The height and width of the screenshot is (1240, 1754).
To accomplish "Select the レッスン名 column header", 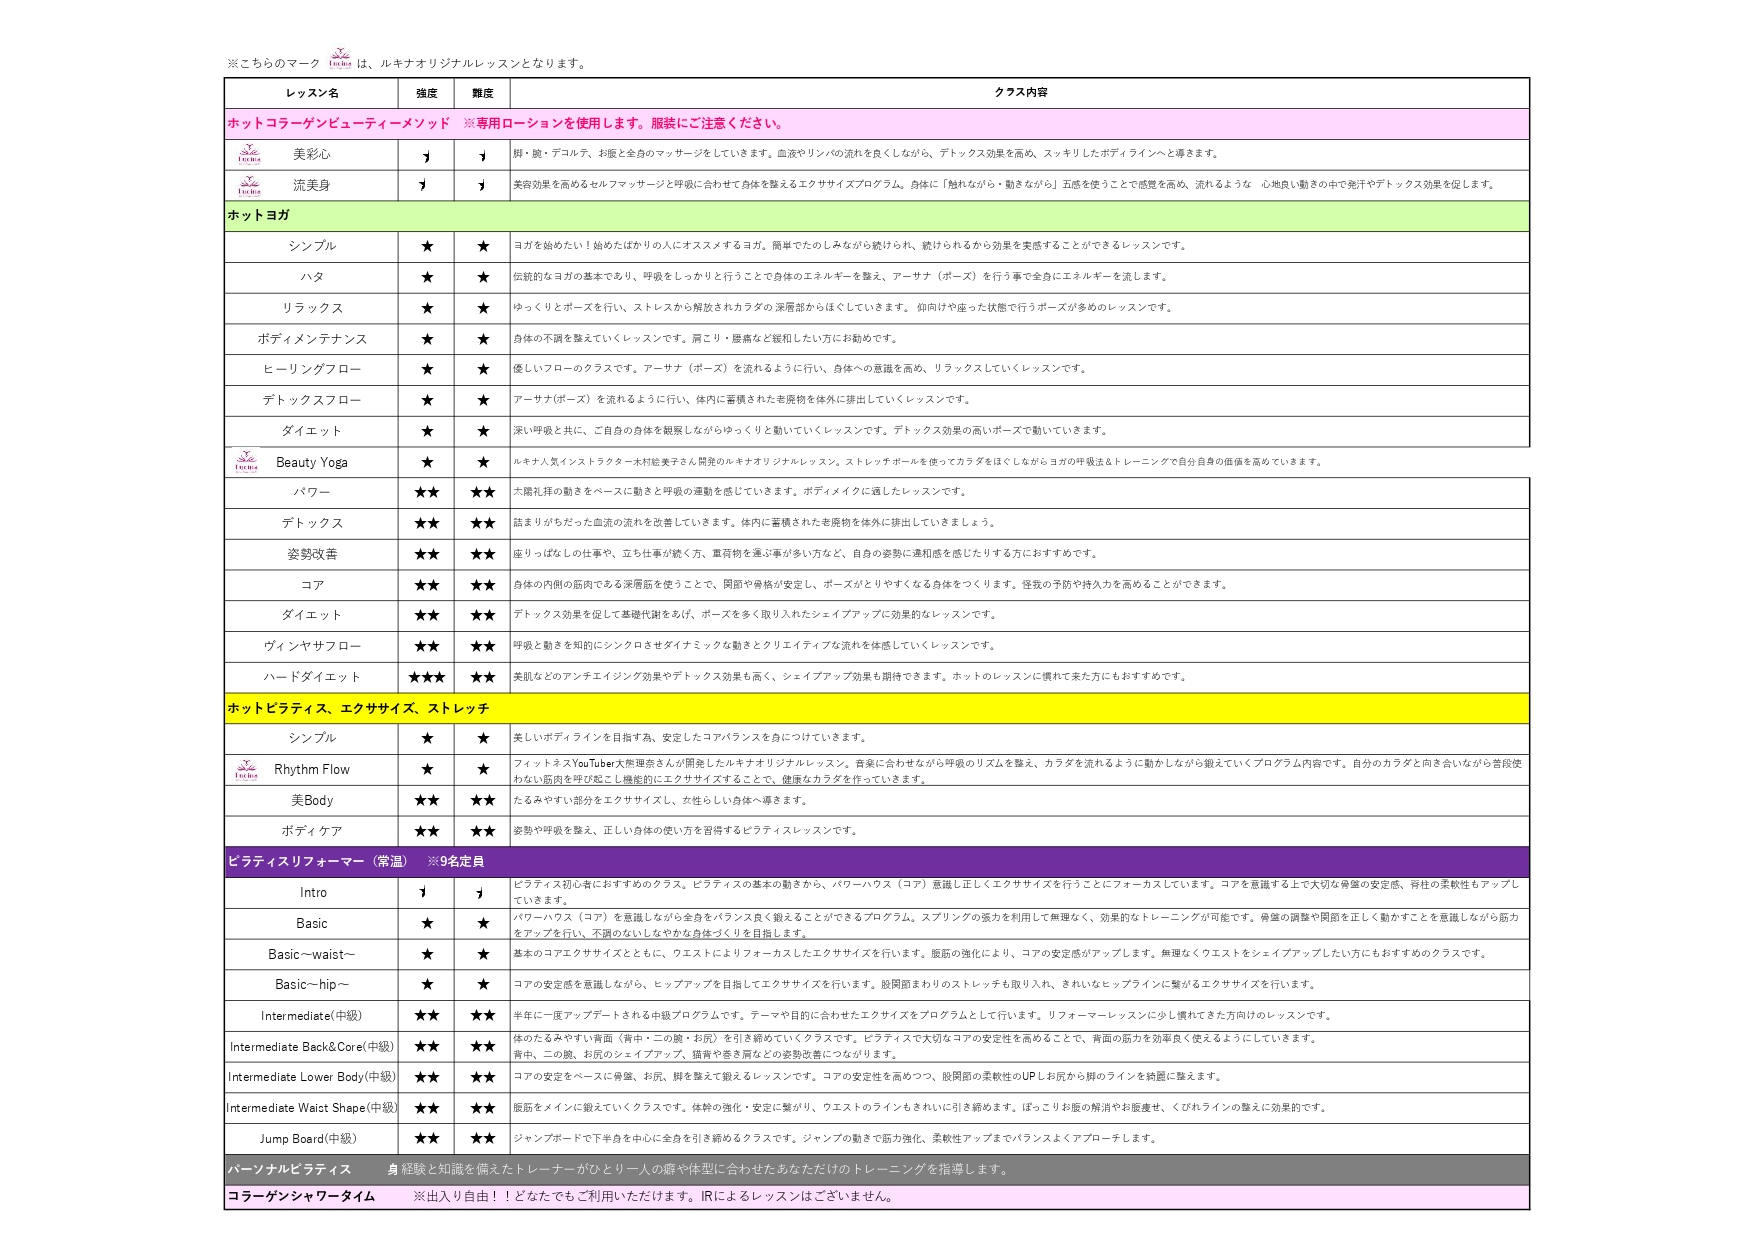I will tap(312, 93).
